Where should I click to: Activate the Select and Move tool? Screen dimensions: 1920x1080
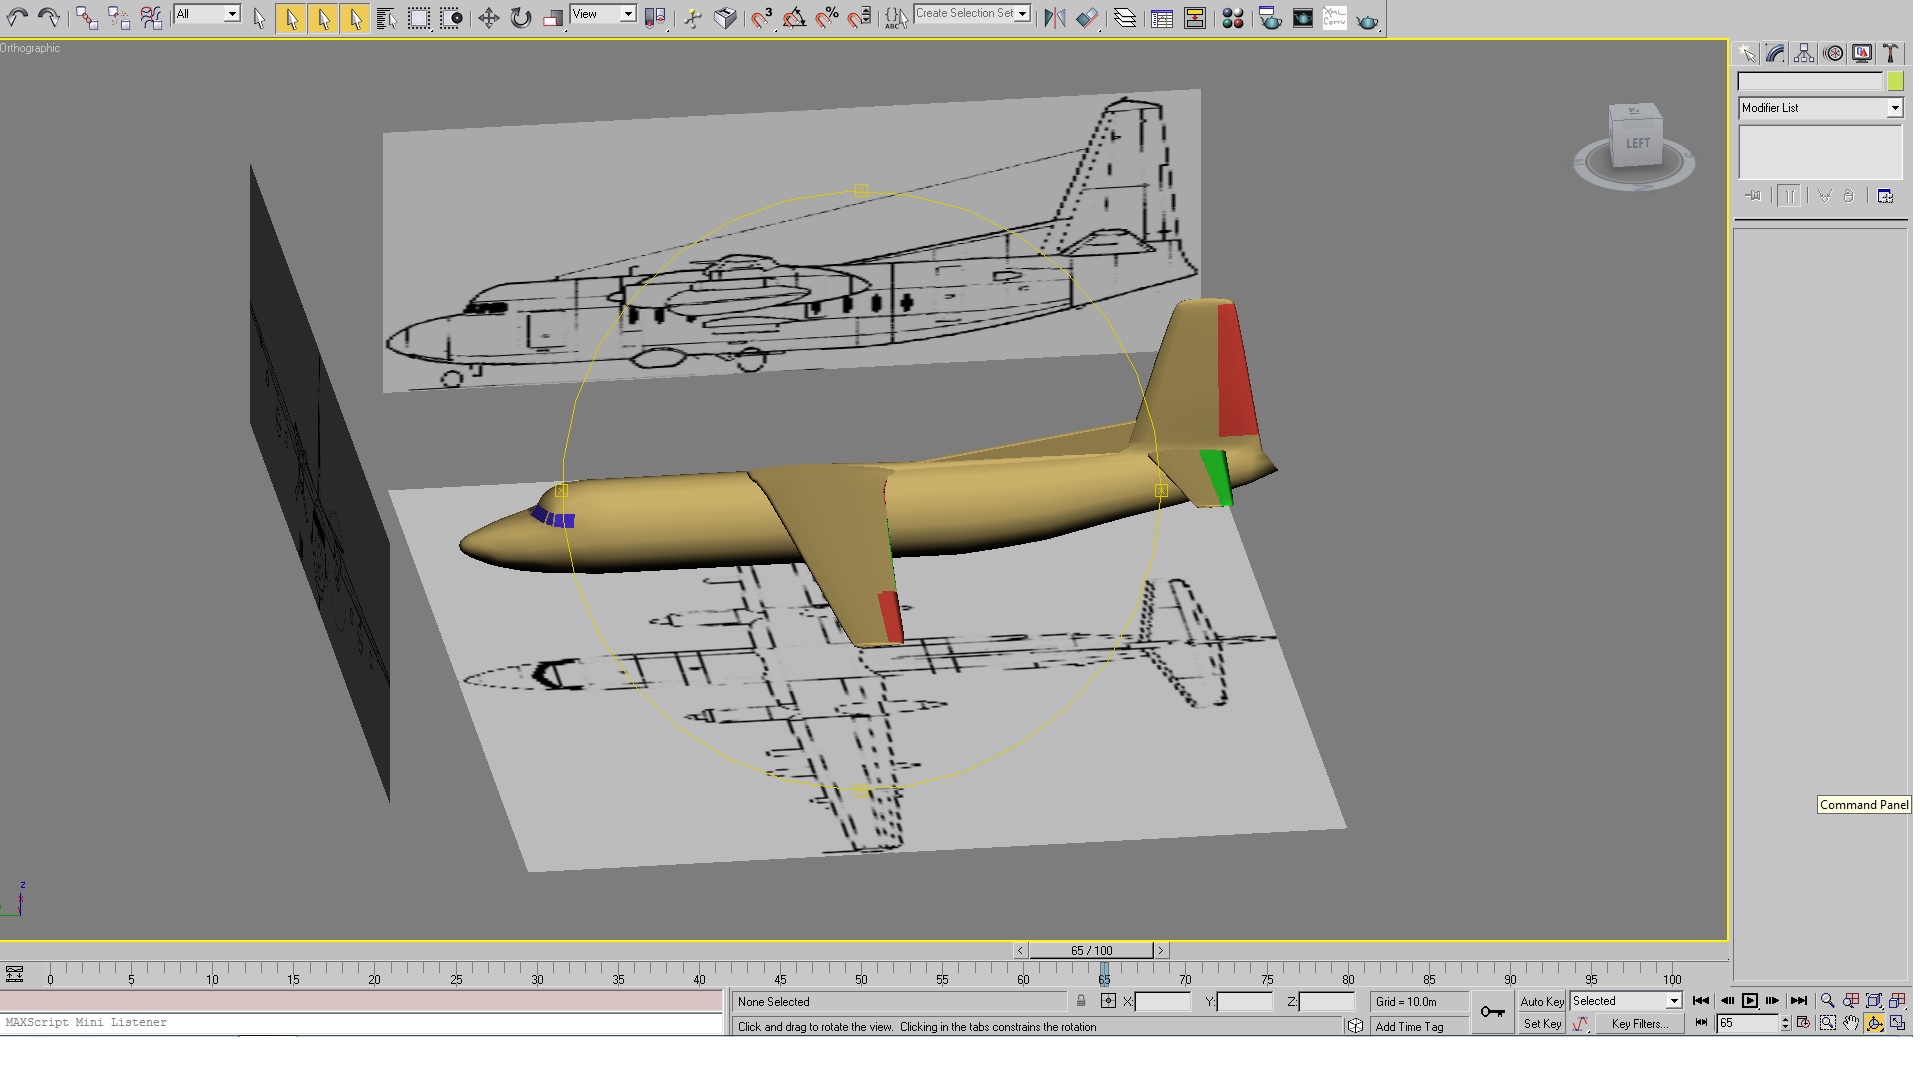(x=488, y=18)
